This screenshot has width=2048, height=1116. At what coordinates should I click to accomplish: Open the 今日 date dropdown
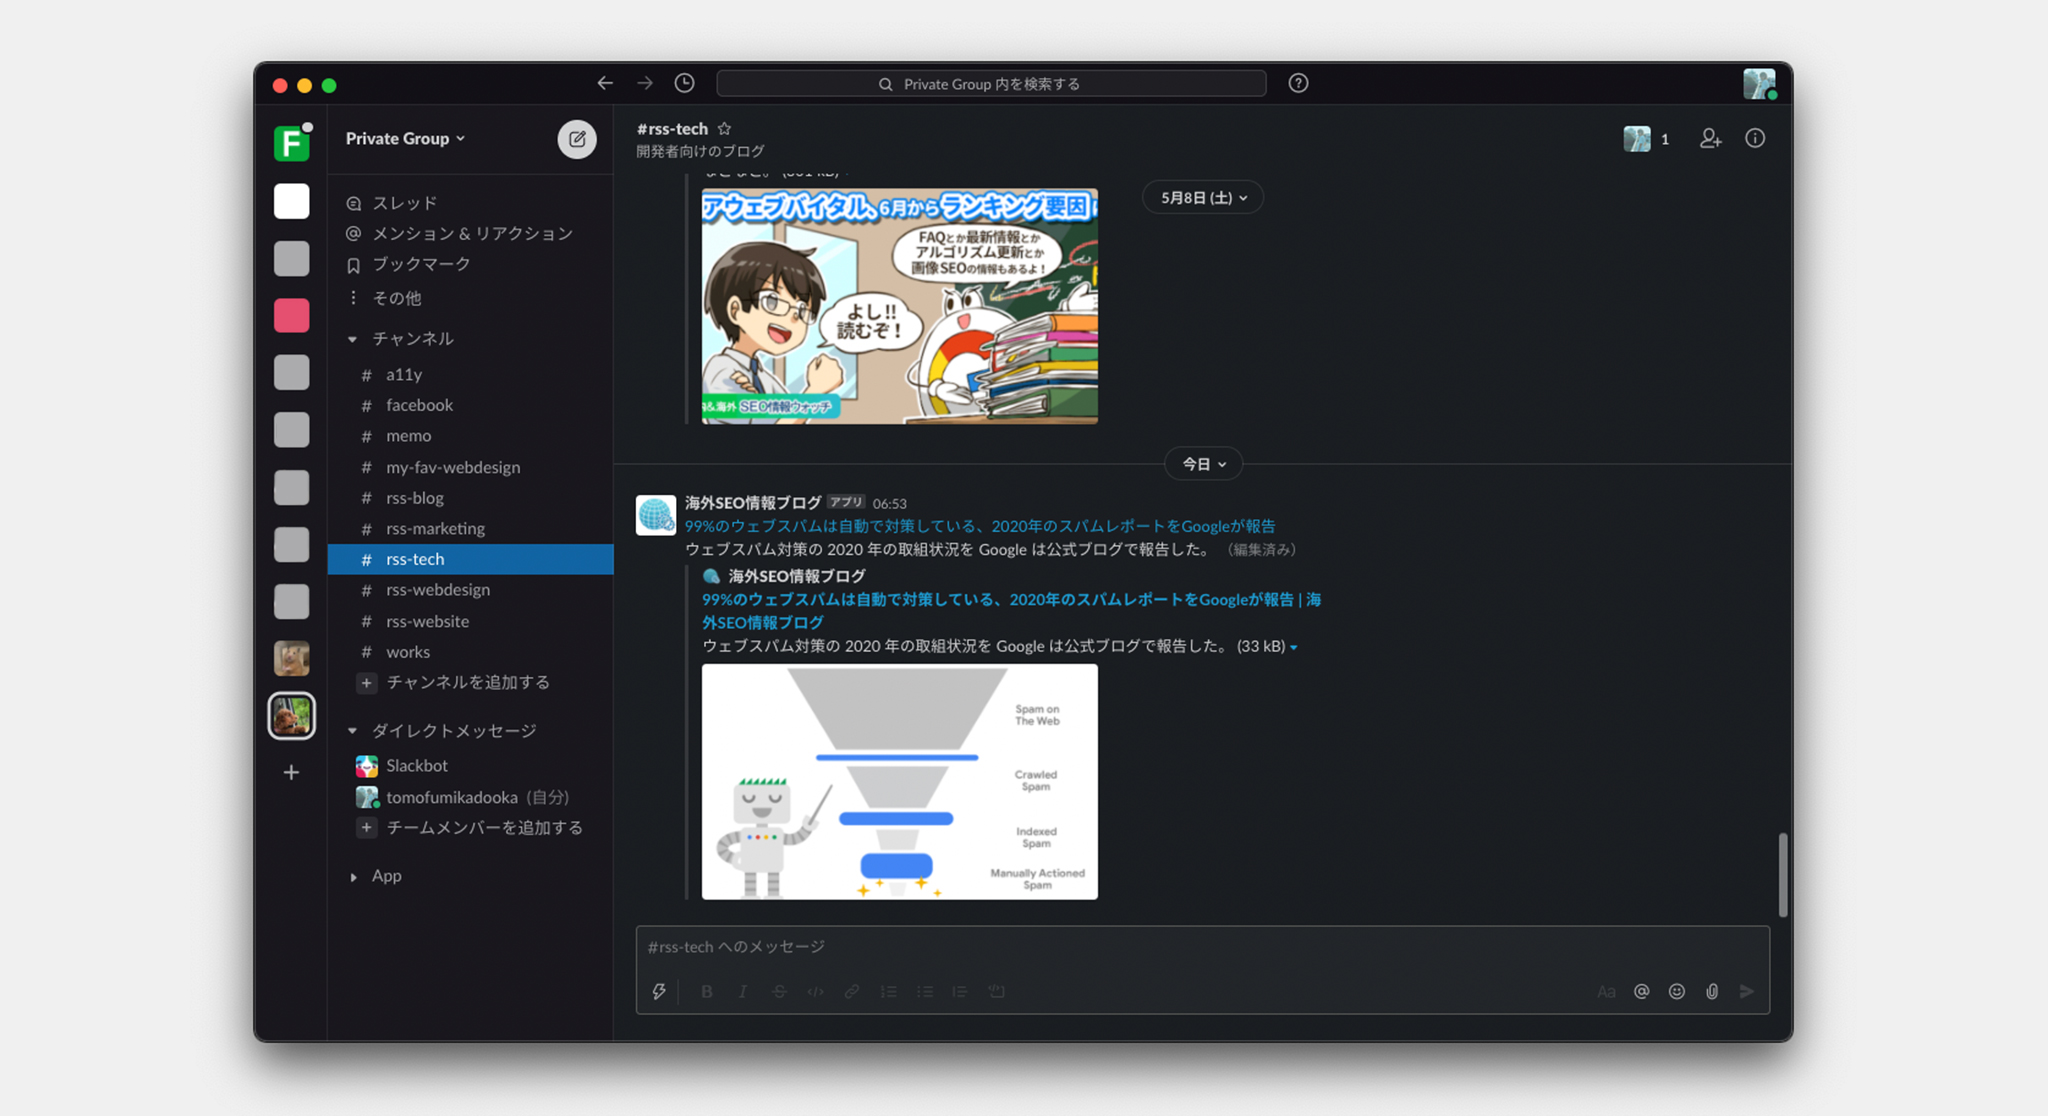[1203, 463]
